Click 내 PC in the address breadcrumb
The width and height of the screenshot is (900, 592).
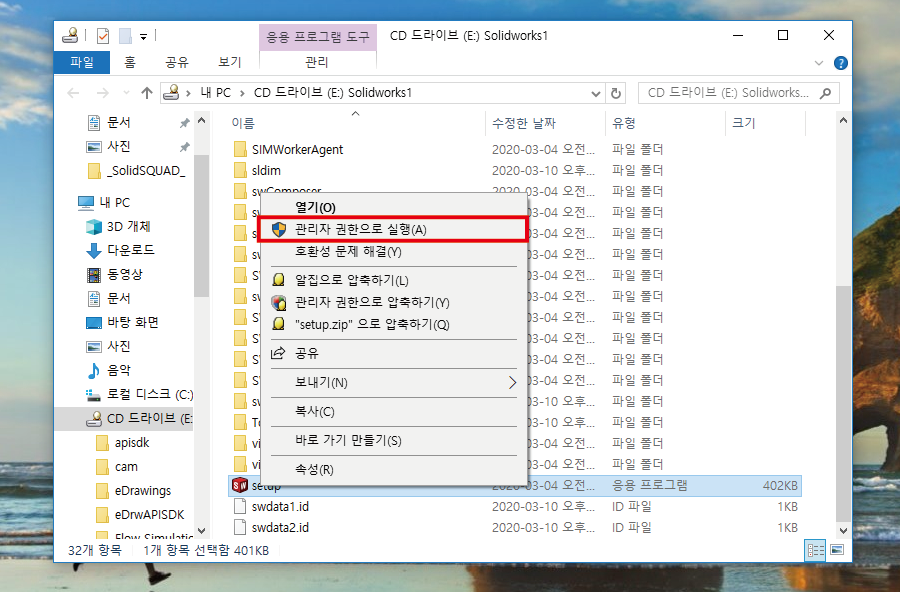(x=215, y=93)
